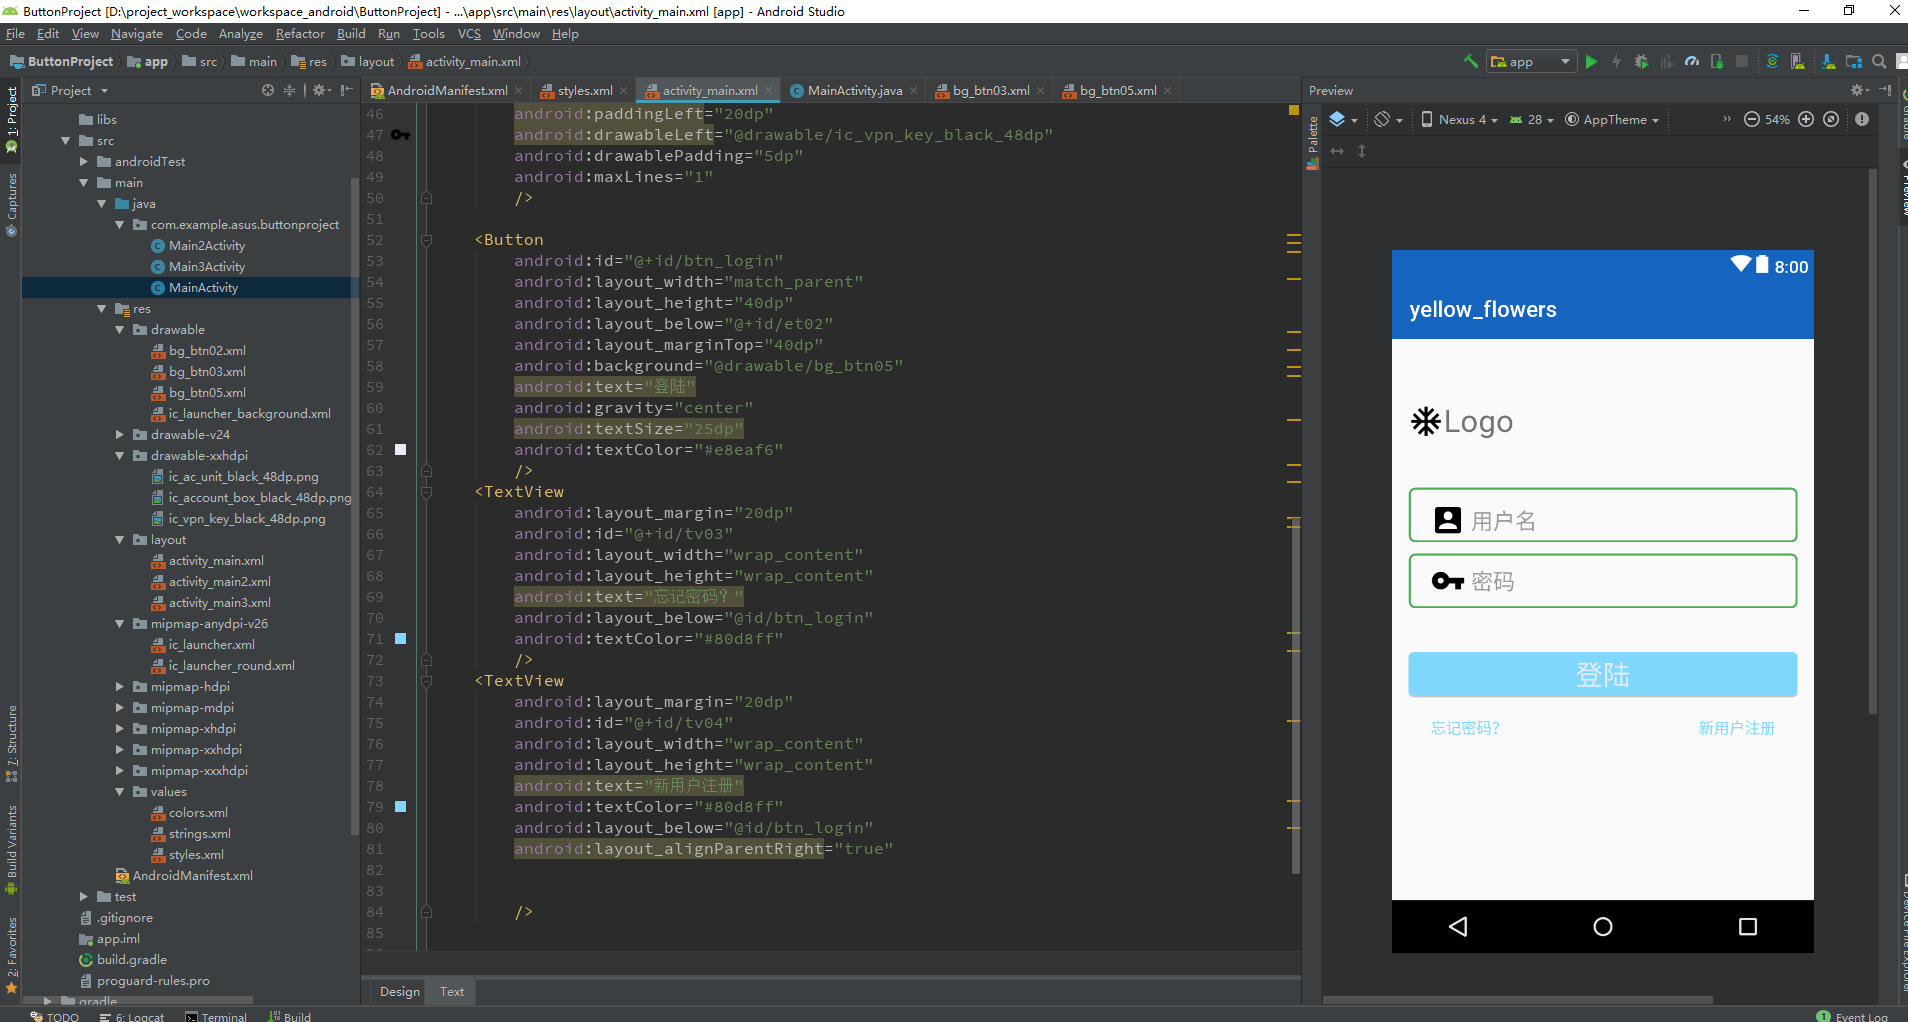Run the app configuration
This screenshot has width=1908, height=1022.
tap(1590, 61)
